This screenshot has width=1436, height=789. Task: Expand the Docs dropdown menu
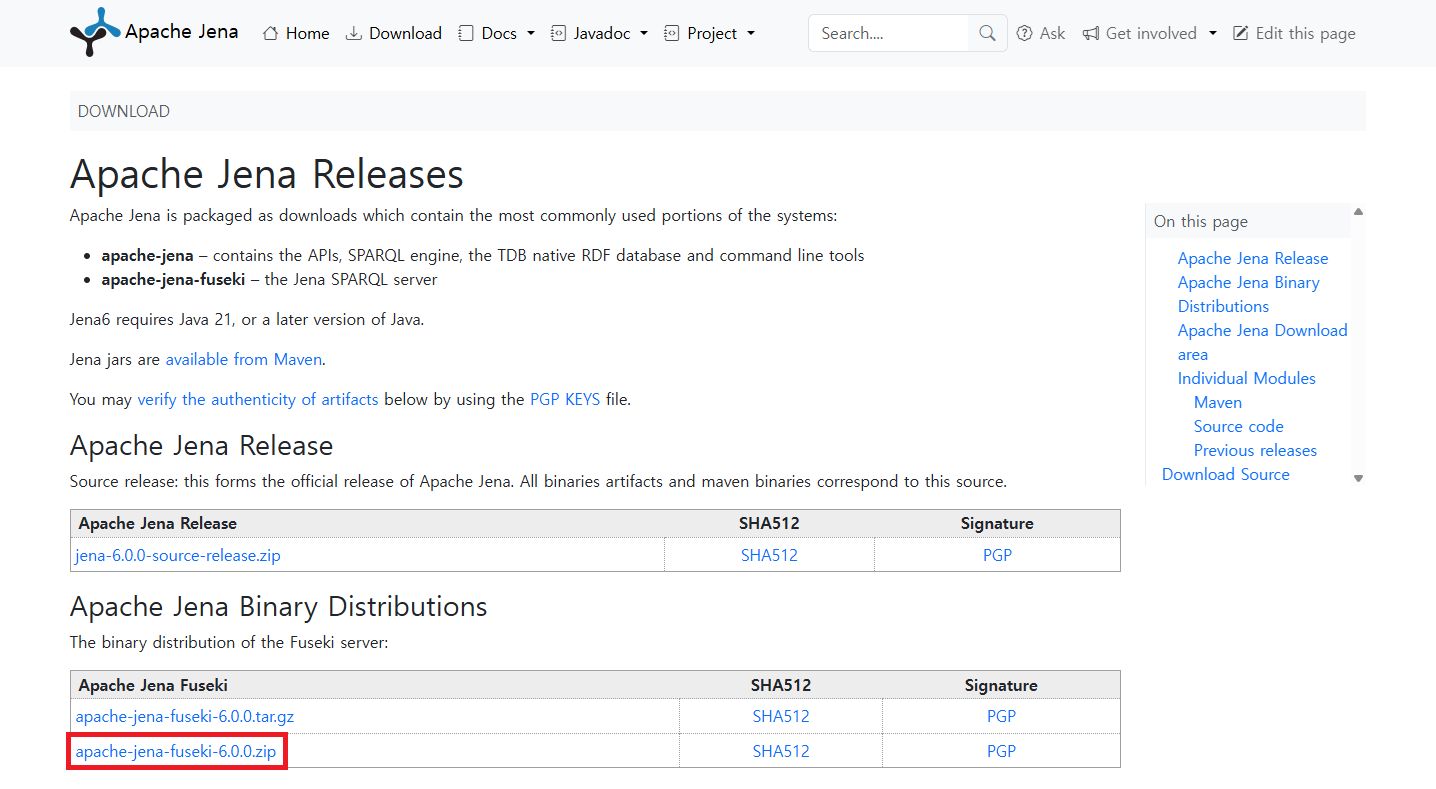(530, 33)
